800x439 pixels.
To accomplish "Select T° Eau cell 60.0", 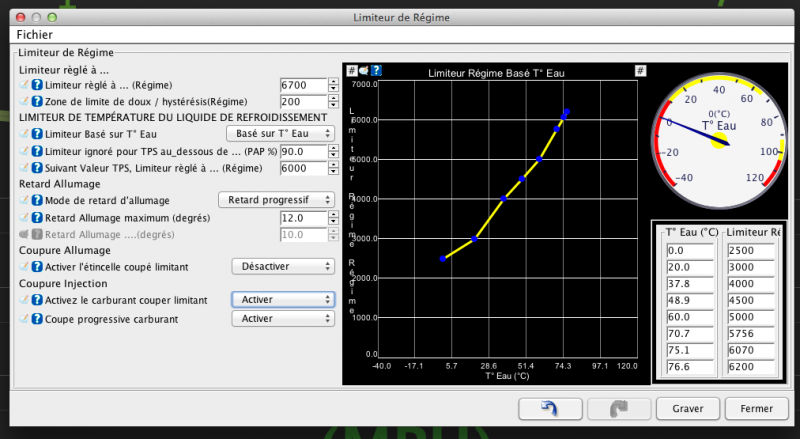I will point(690,317).
